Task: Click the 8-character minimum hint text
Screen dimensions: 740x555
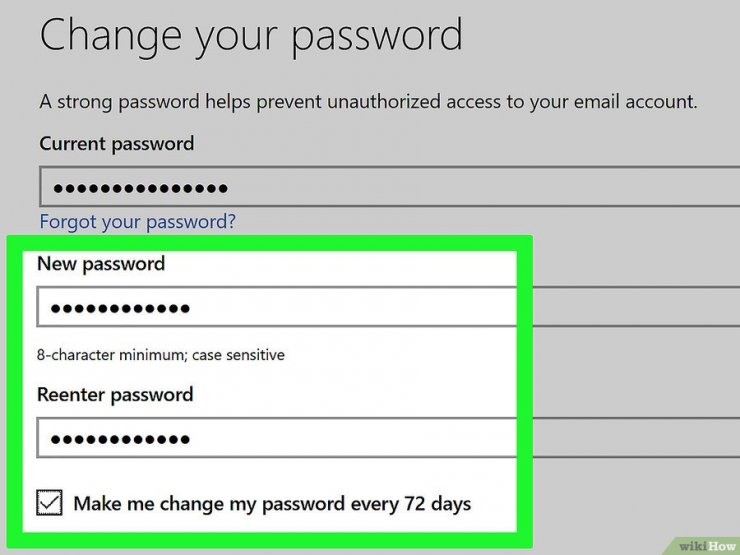Action: [x=161, y=354]
